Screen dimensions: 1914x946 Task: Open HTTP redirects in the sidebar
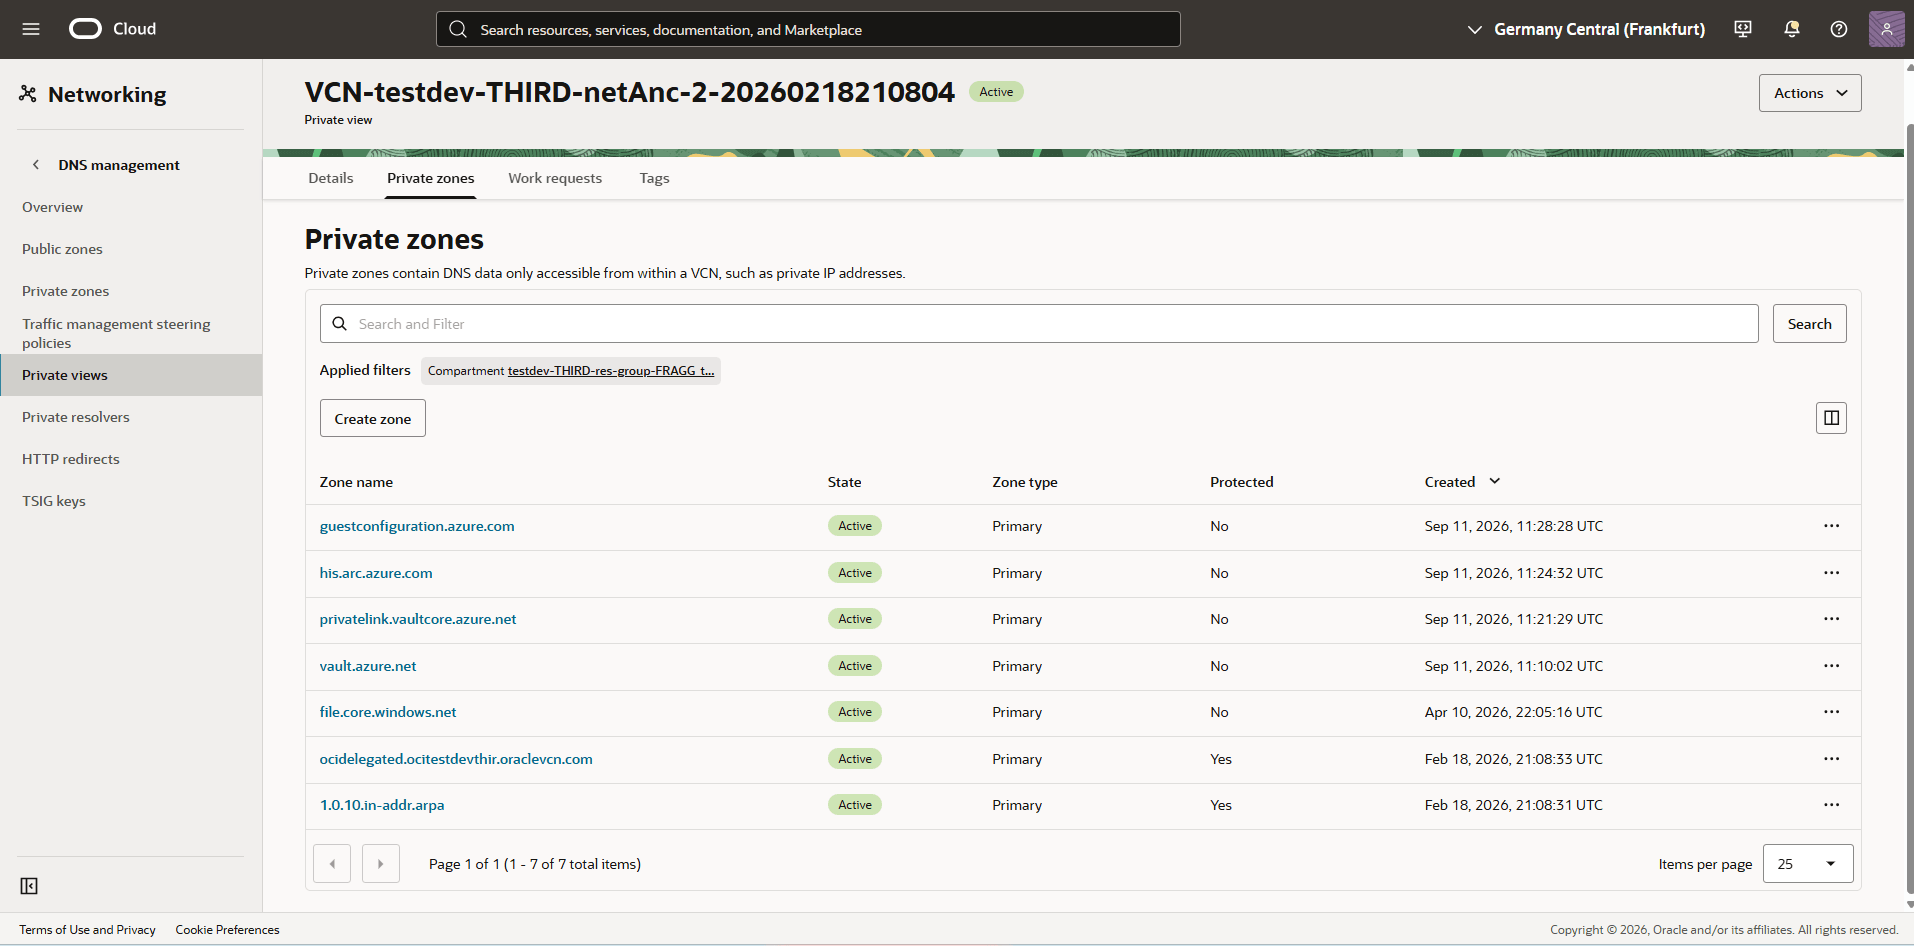[71, 459]
